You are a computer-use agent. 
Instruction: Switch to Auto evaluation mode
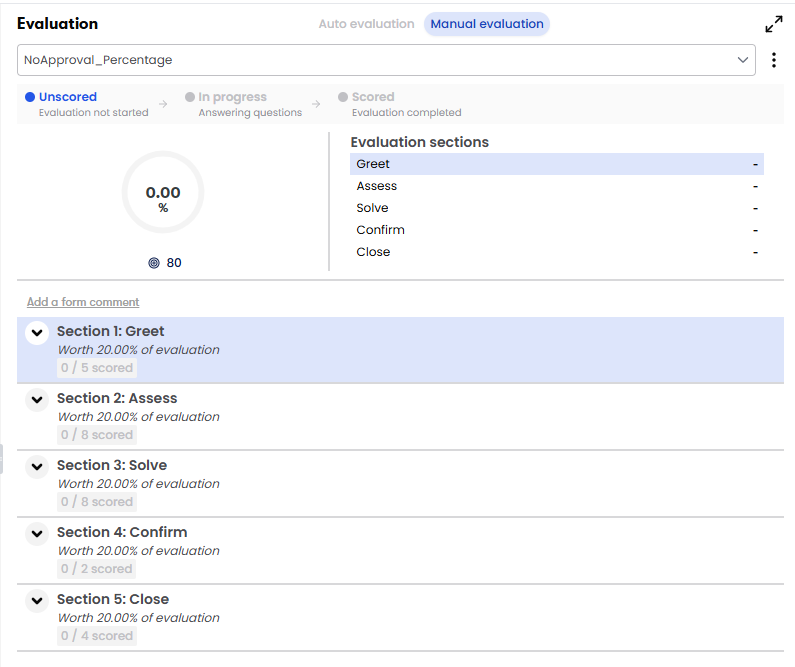[x=366, y=24]
